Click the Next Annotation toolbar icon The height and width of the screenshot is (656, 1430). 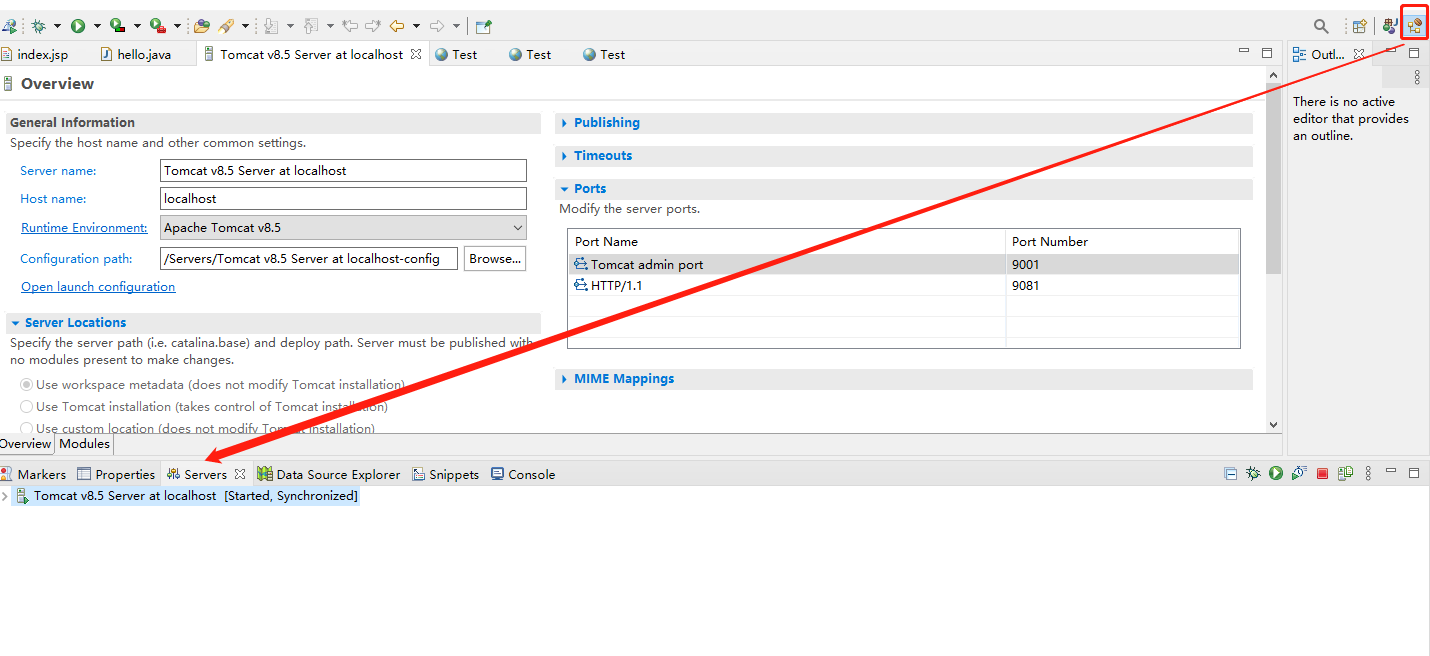271,26
